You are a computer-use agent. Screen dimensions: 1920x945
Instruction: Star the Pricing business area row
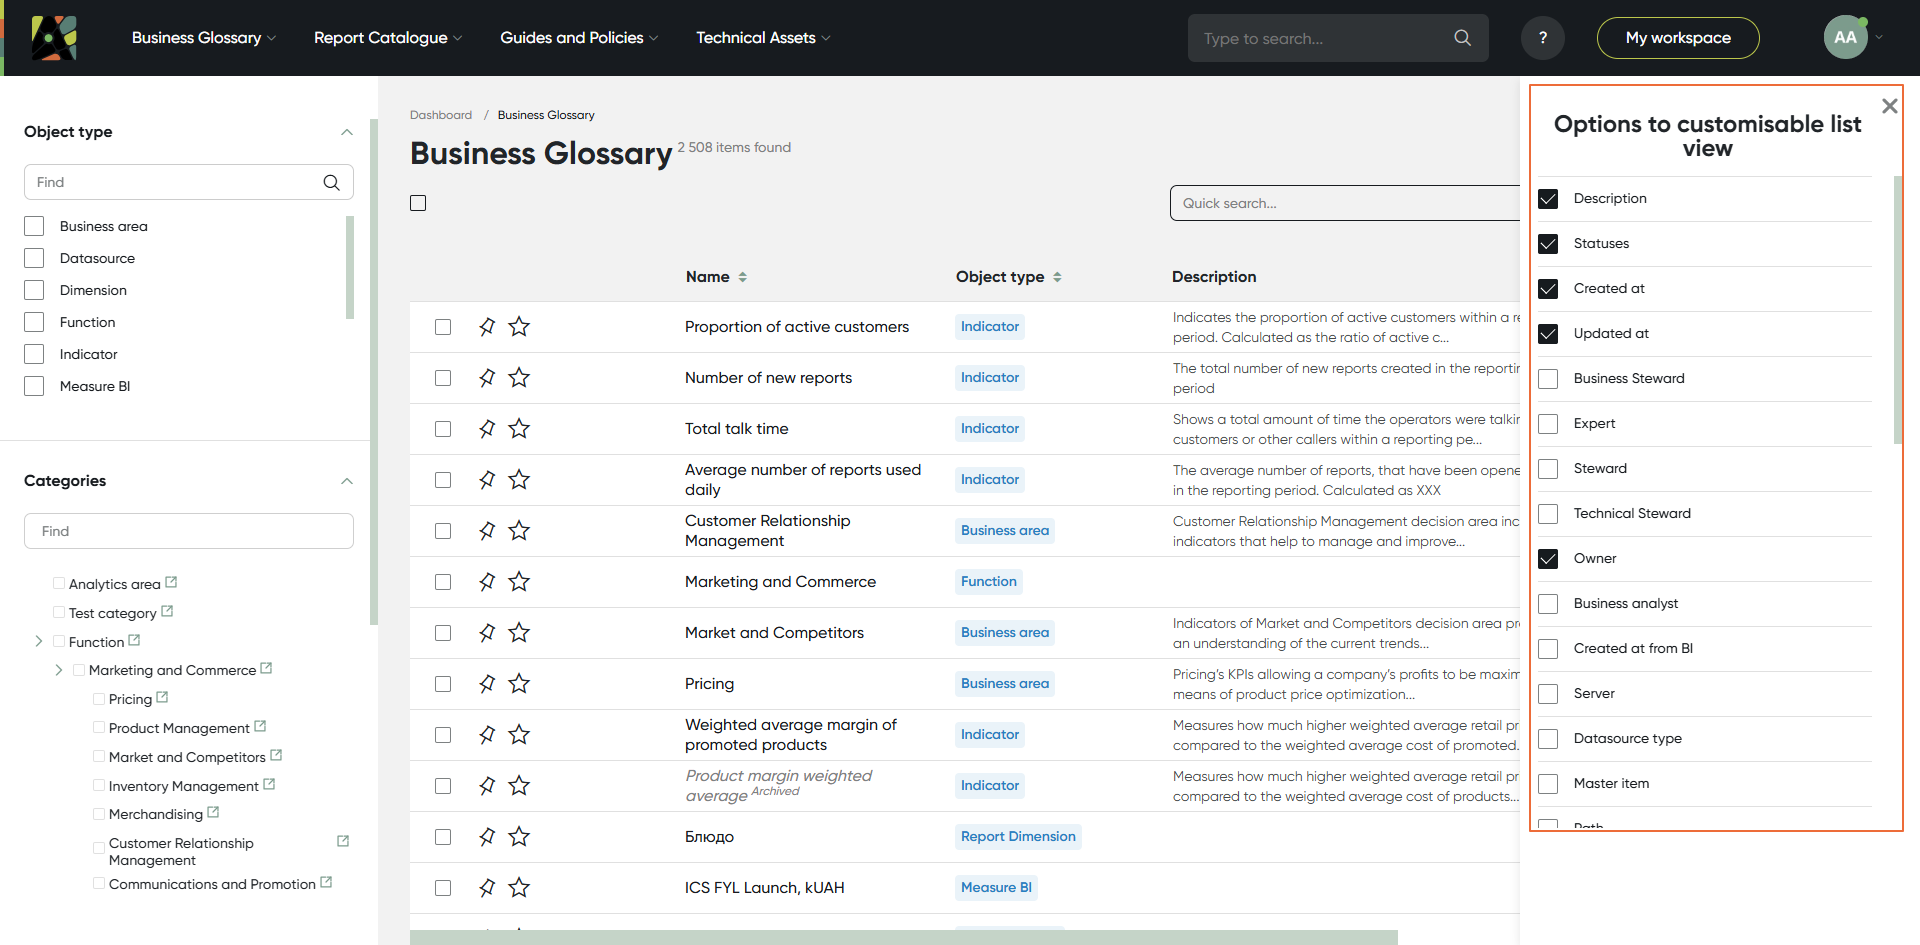click(x=519, y=684)
